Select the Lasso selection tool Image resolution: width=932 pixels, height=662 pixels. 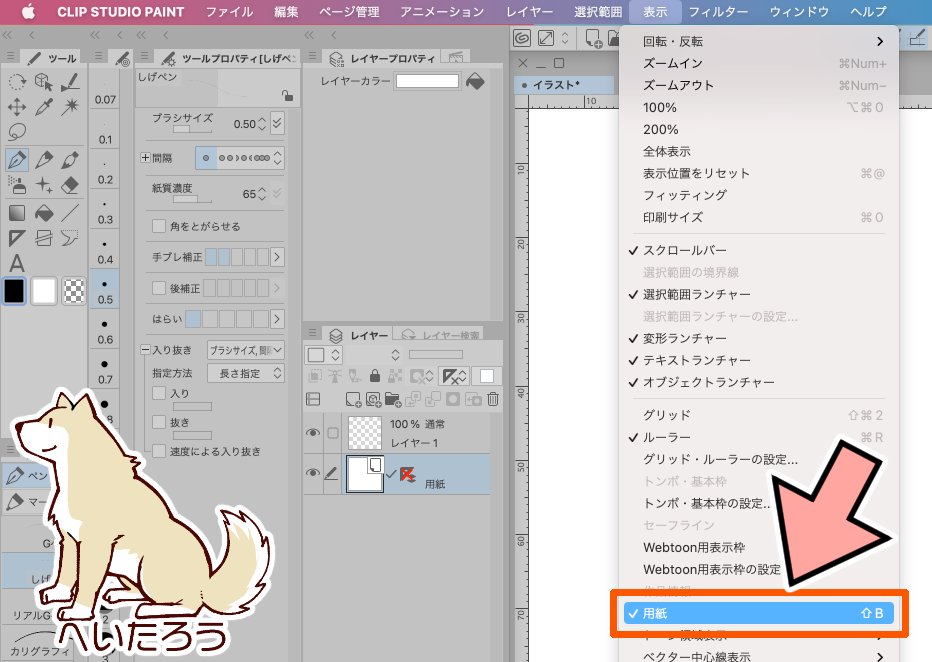pyautogui.click(x=17, y=131)
